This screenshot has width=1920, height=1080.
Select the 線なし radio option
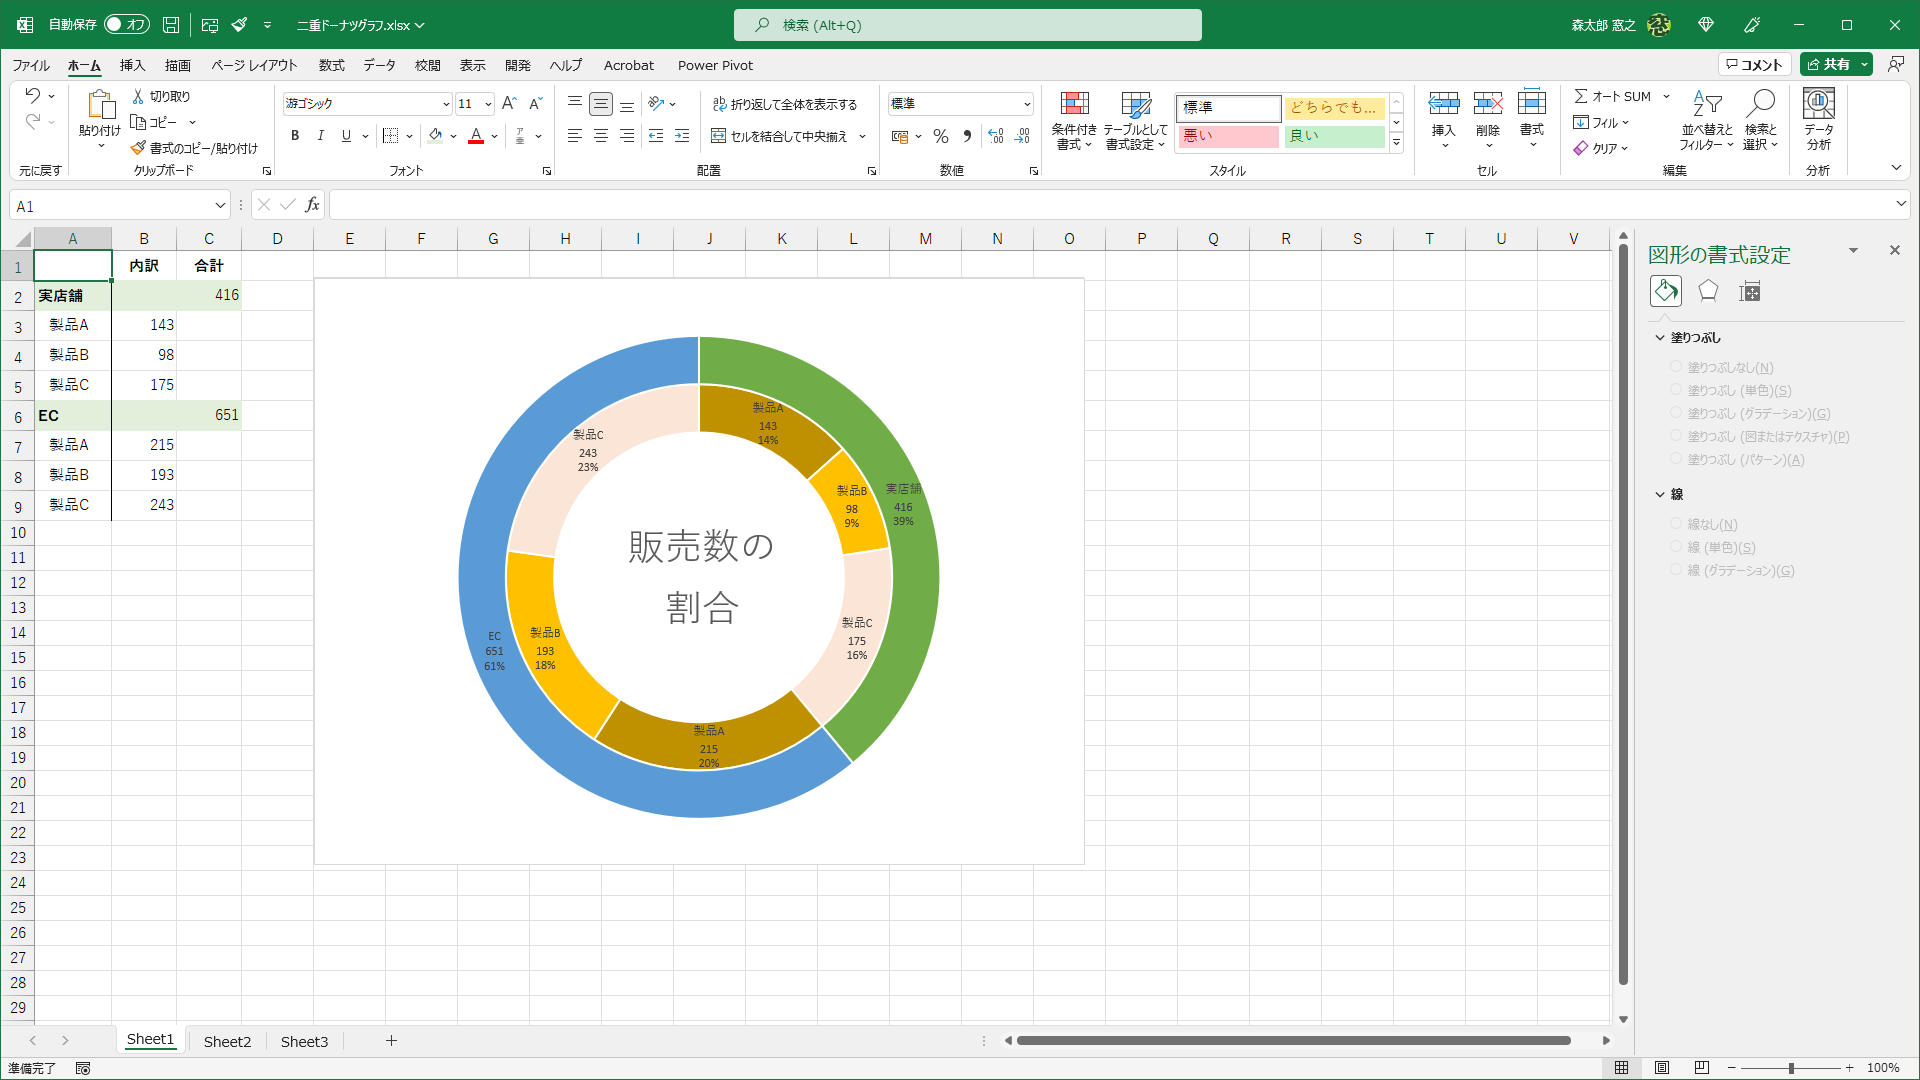[x=1677, y=524]
